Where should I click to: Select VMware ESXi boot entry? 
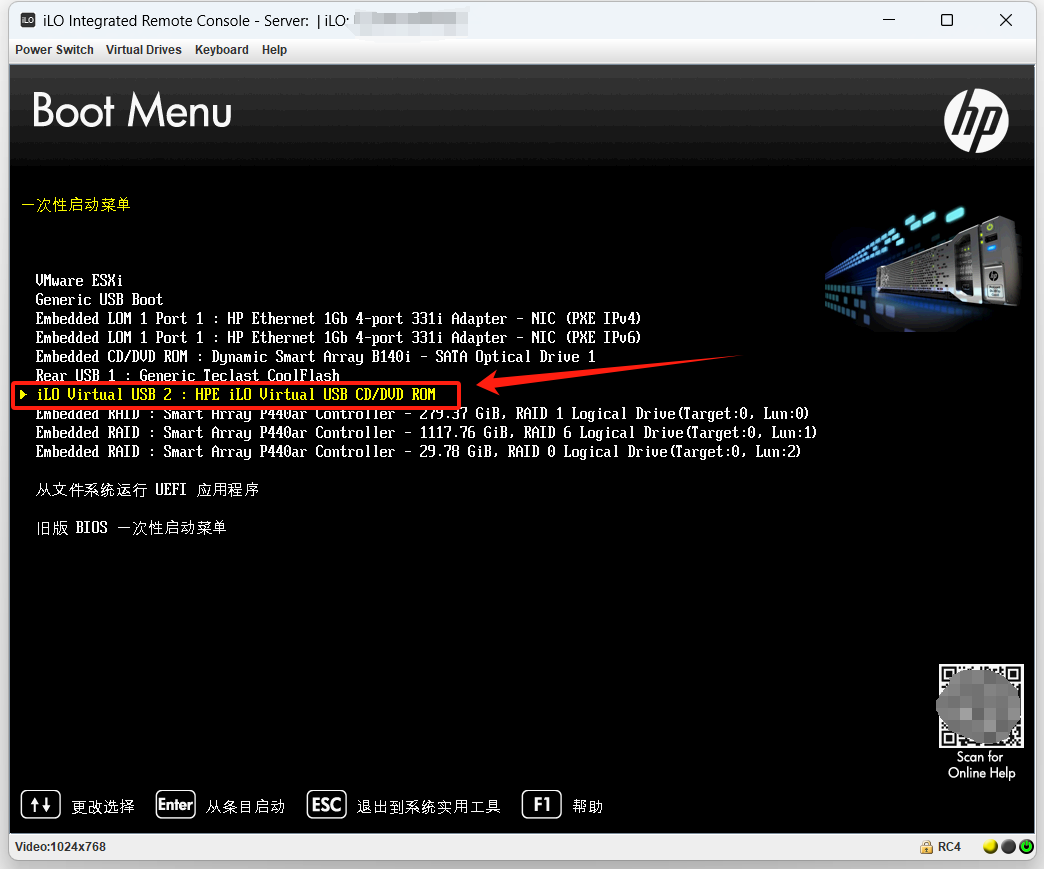pos(79,281)
